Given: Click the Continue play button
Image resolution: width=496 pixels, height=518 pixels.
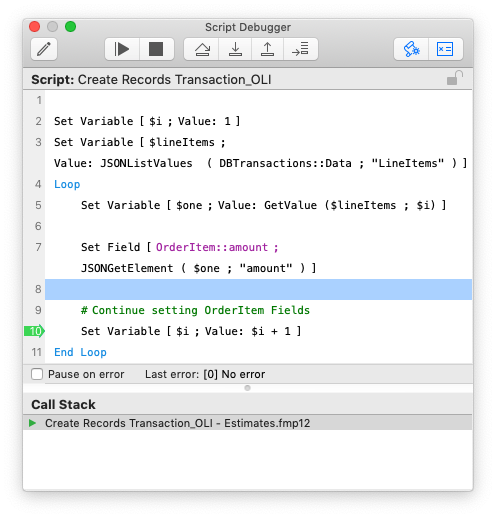Looking at the screenshot, I should [122, 49].
